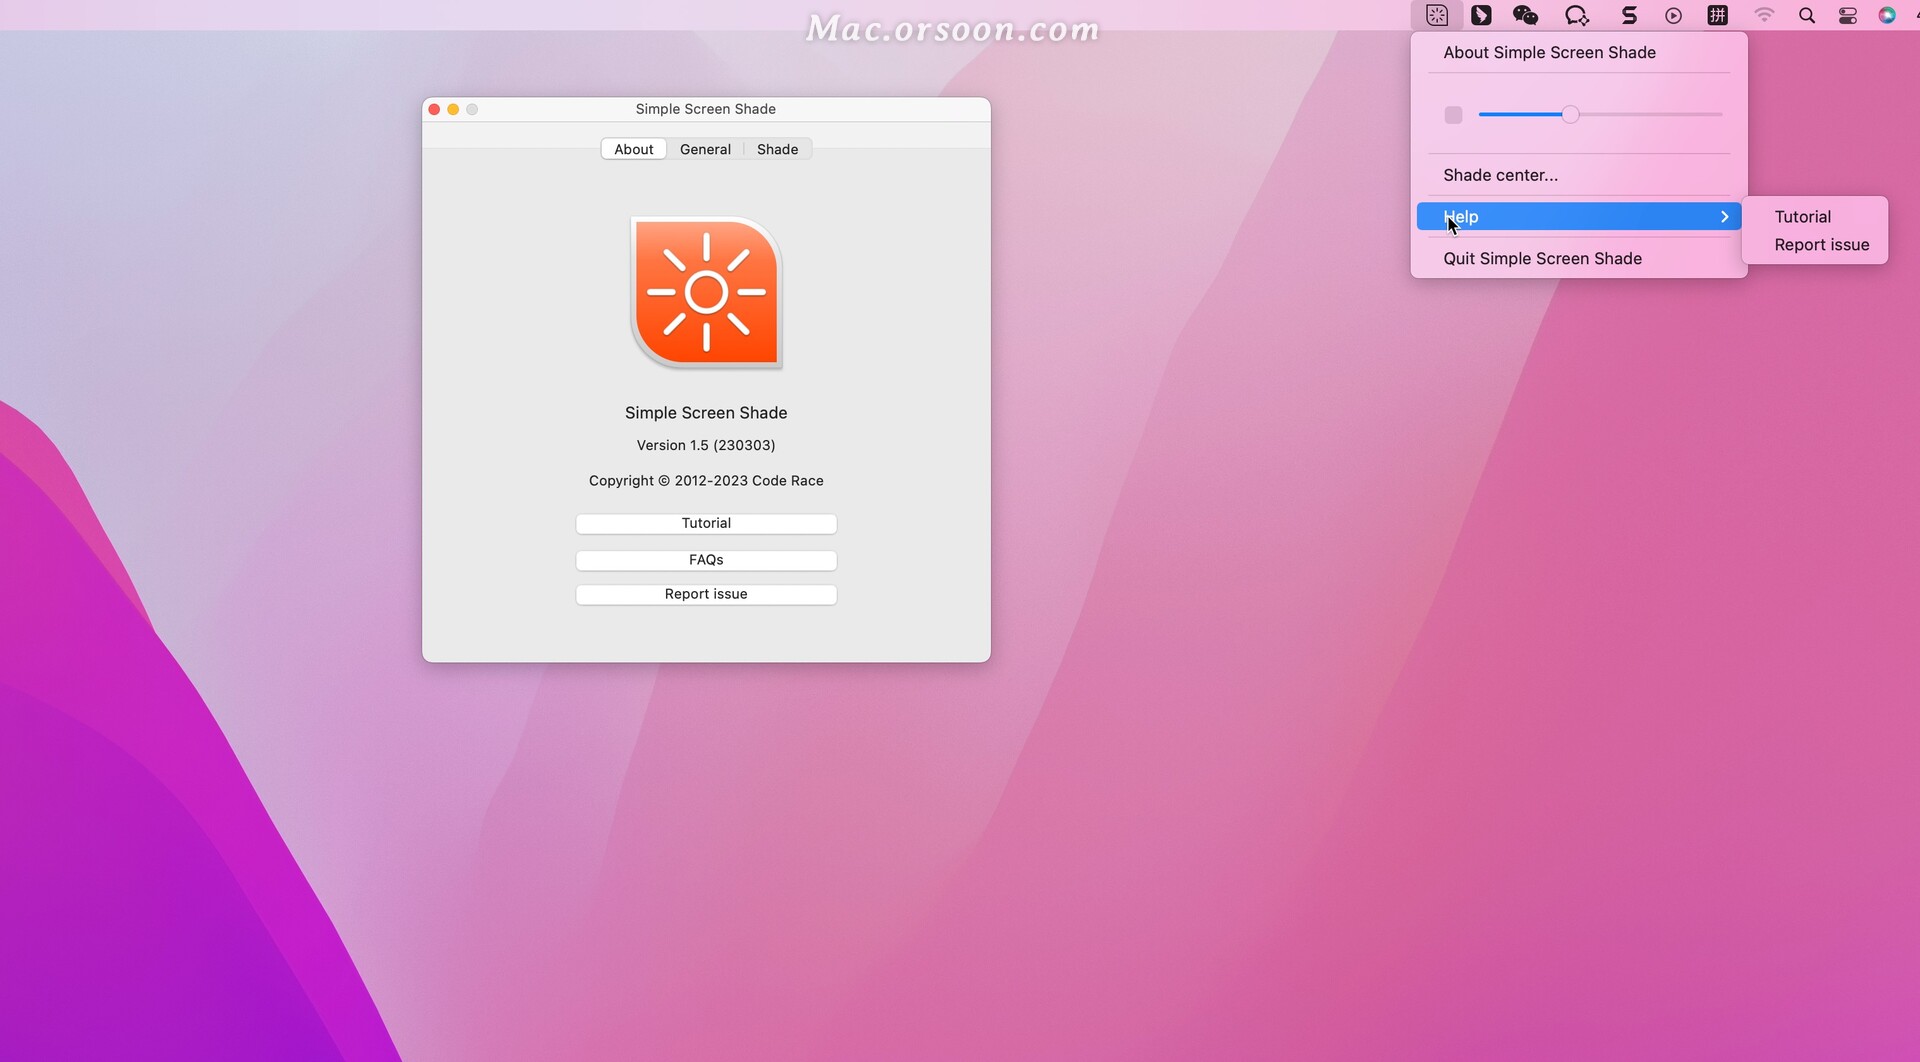Click the play-circle menu bar icon
Image resolution: width=1920 pixels, height=1062 pixels.
(1673, 15)
